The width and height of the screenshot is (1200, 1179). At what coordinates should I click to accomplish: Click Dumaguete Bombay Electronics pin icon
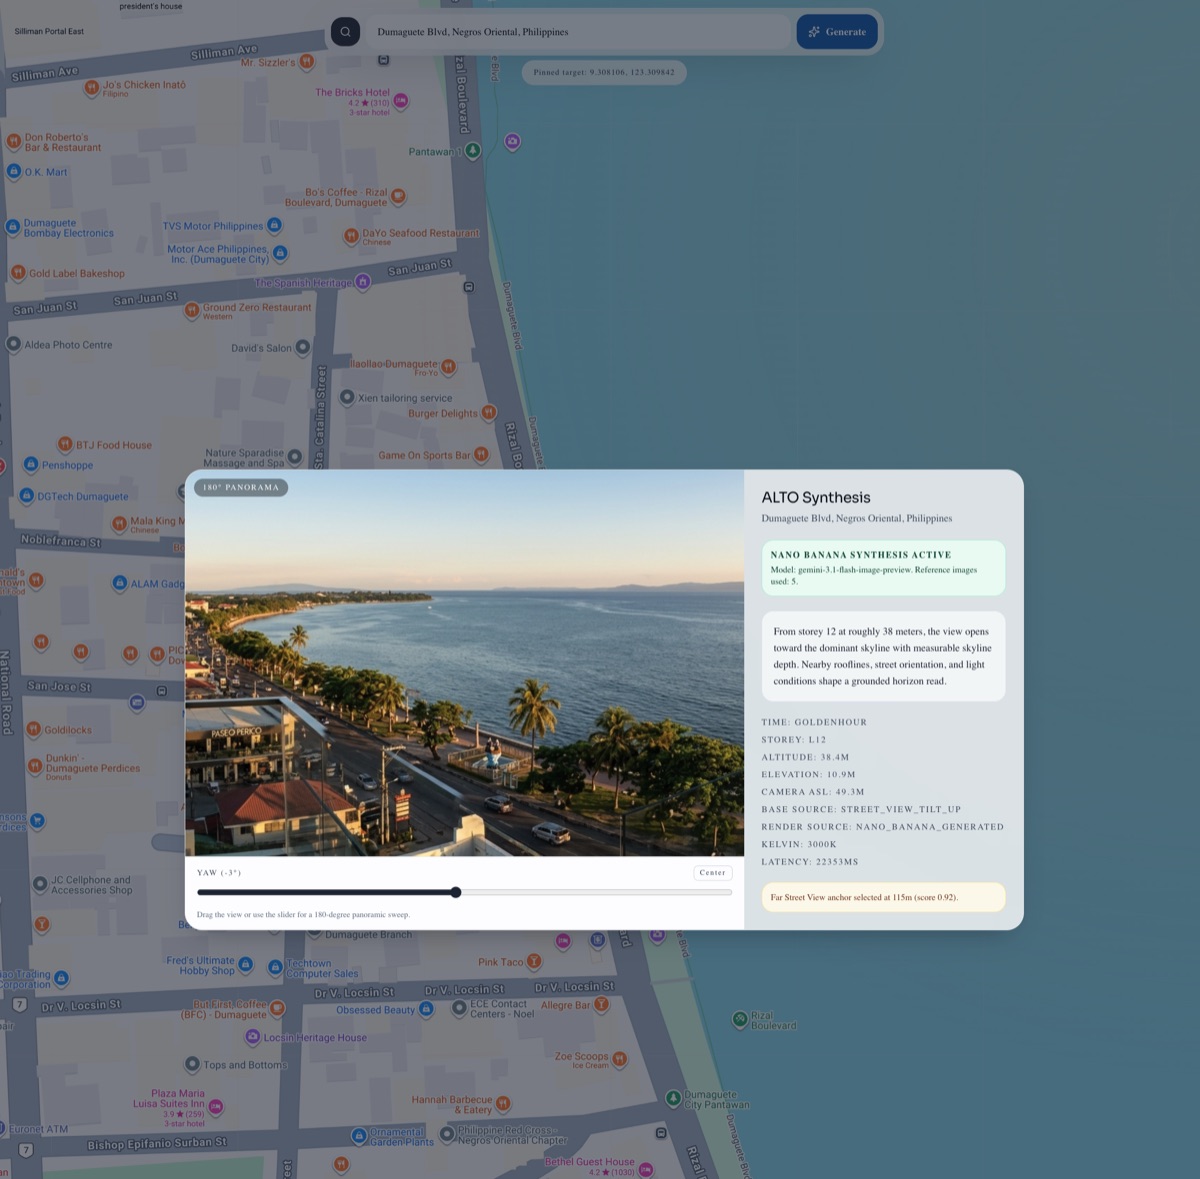click(x=13, y=227)
